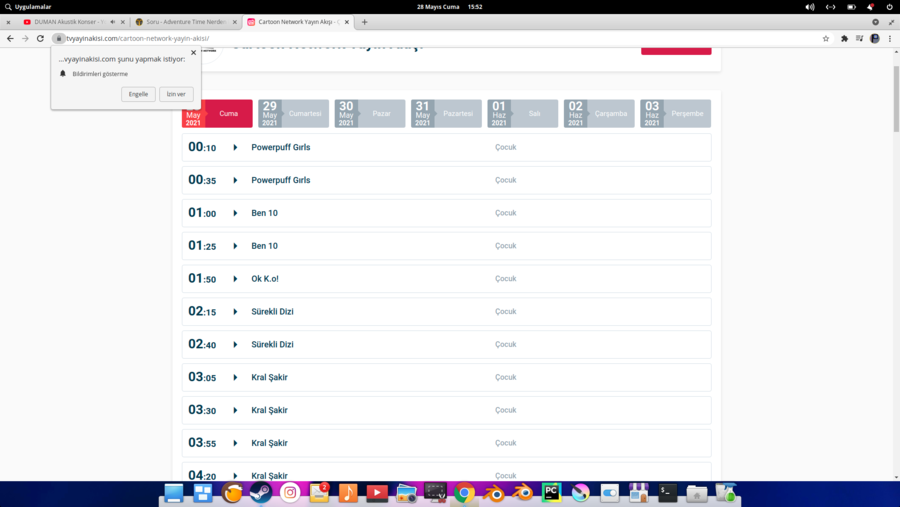Open a new browser tab
Viewport: 900px width, 507px height.
tap(364, 22)
